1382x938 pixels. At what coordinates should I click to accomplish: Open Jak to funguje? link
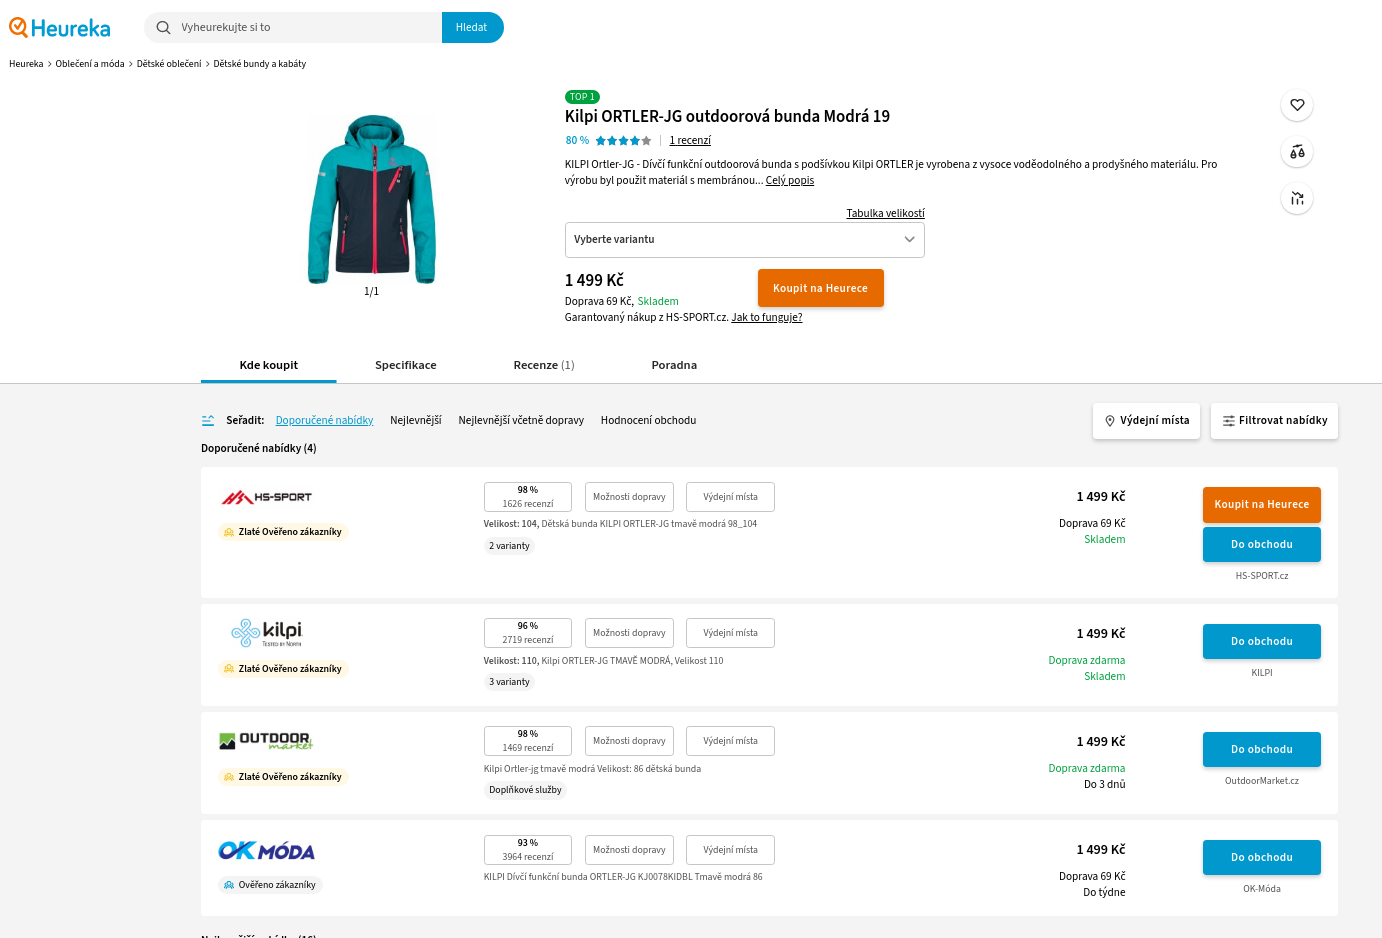click(767, 318)
